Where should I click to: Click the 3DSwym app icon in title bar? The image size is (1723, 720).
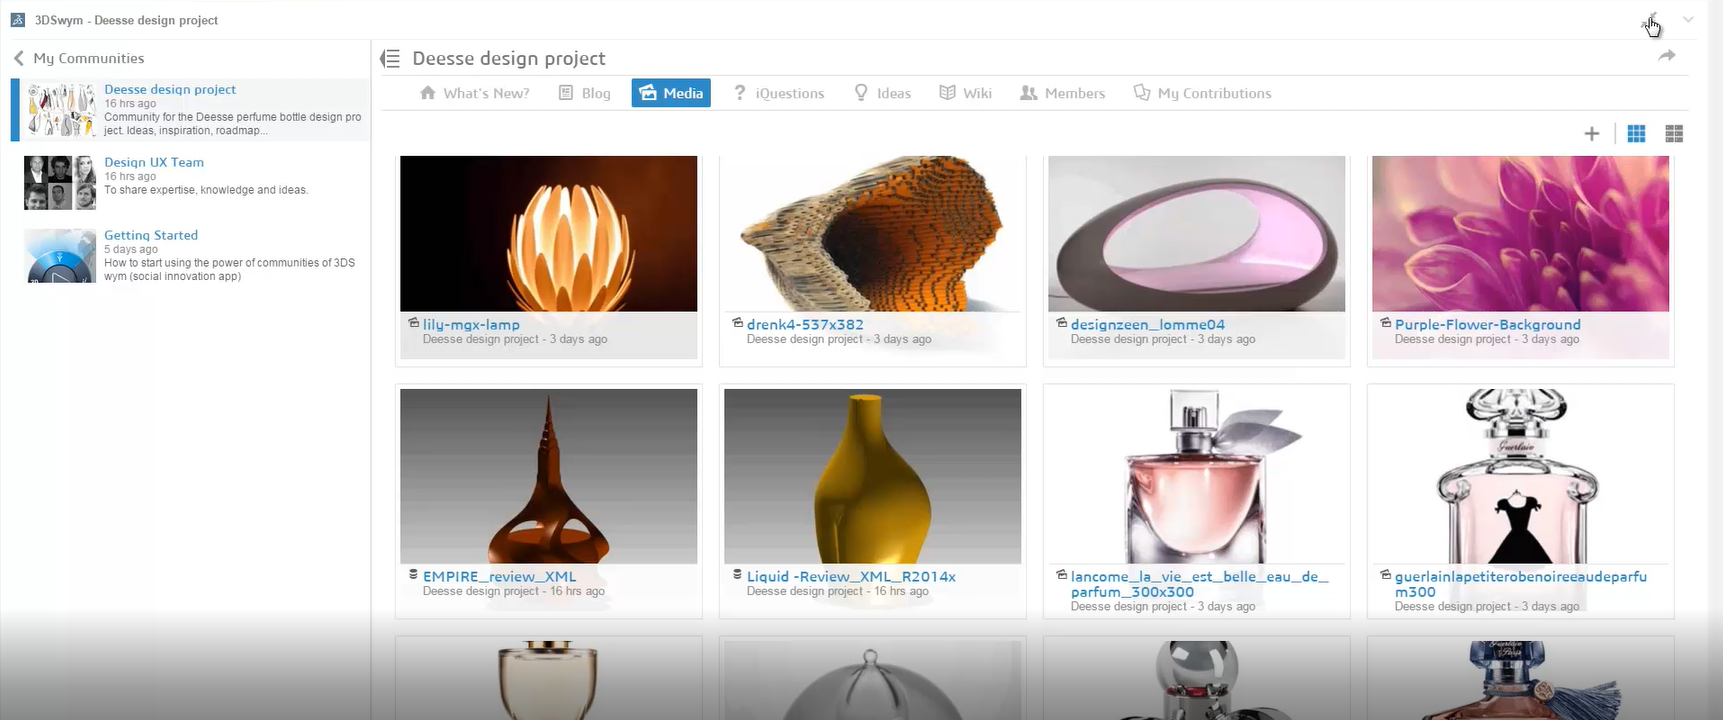pyautogui.click(x=18, y=20)
